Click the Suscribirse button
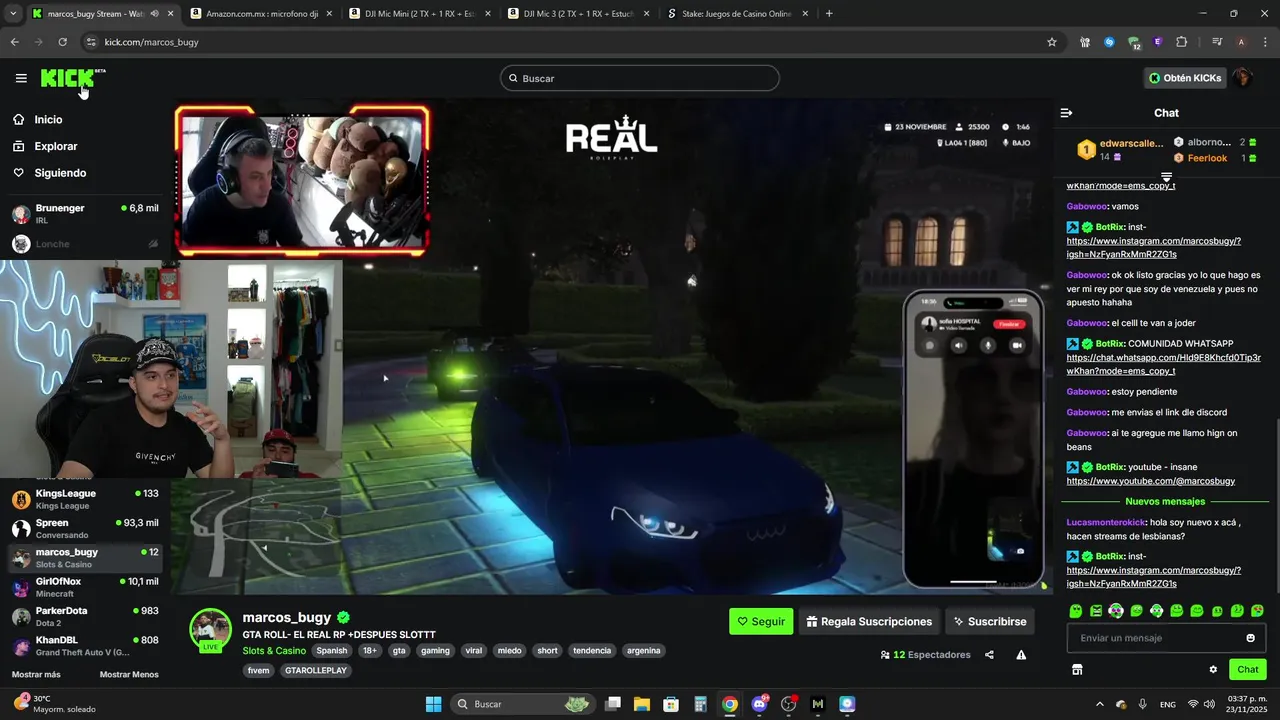1280x720 pixels. point(990,621)
